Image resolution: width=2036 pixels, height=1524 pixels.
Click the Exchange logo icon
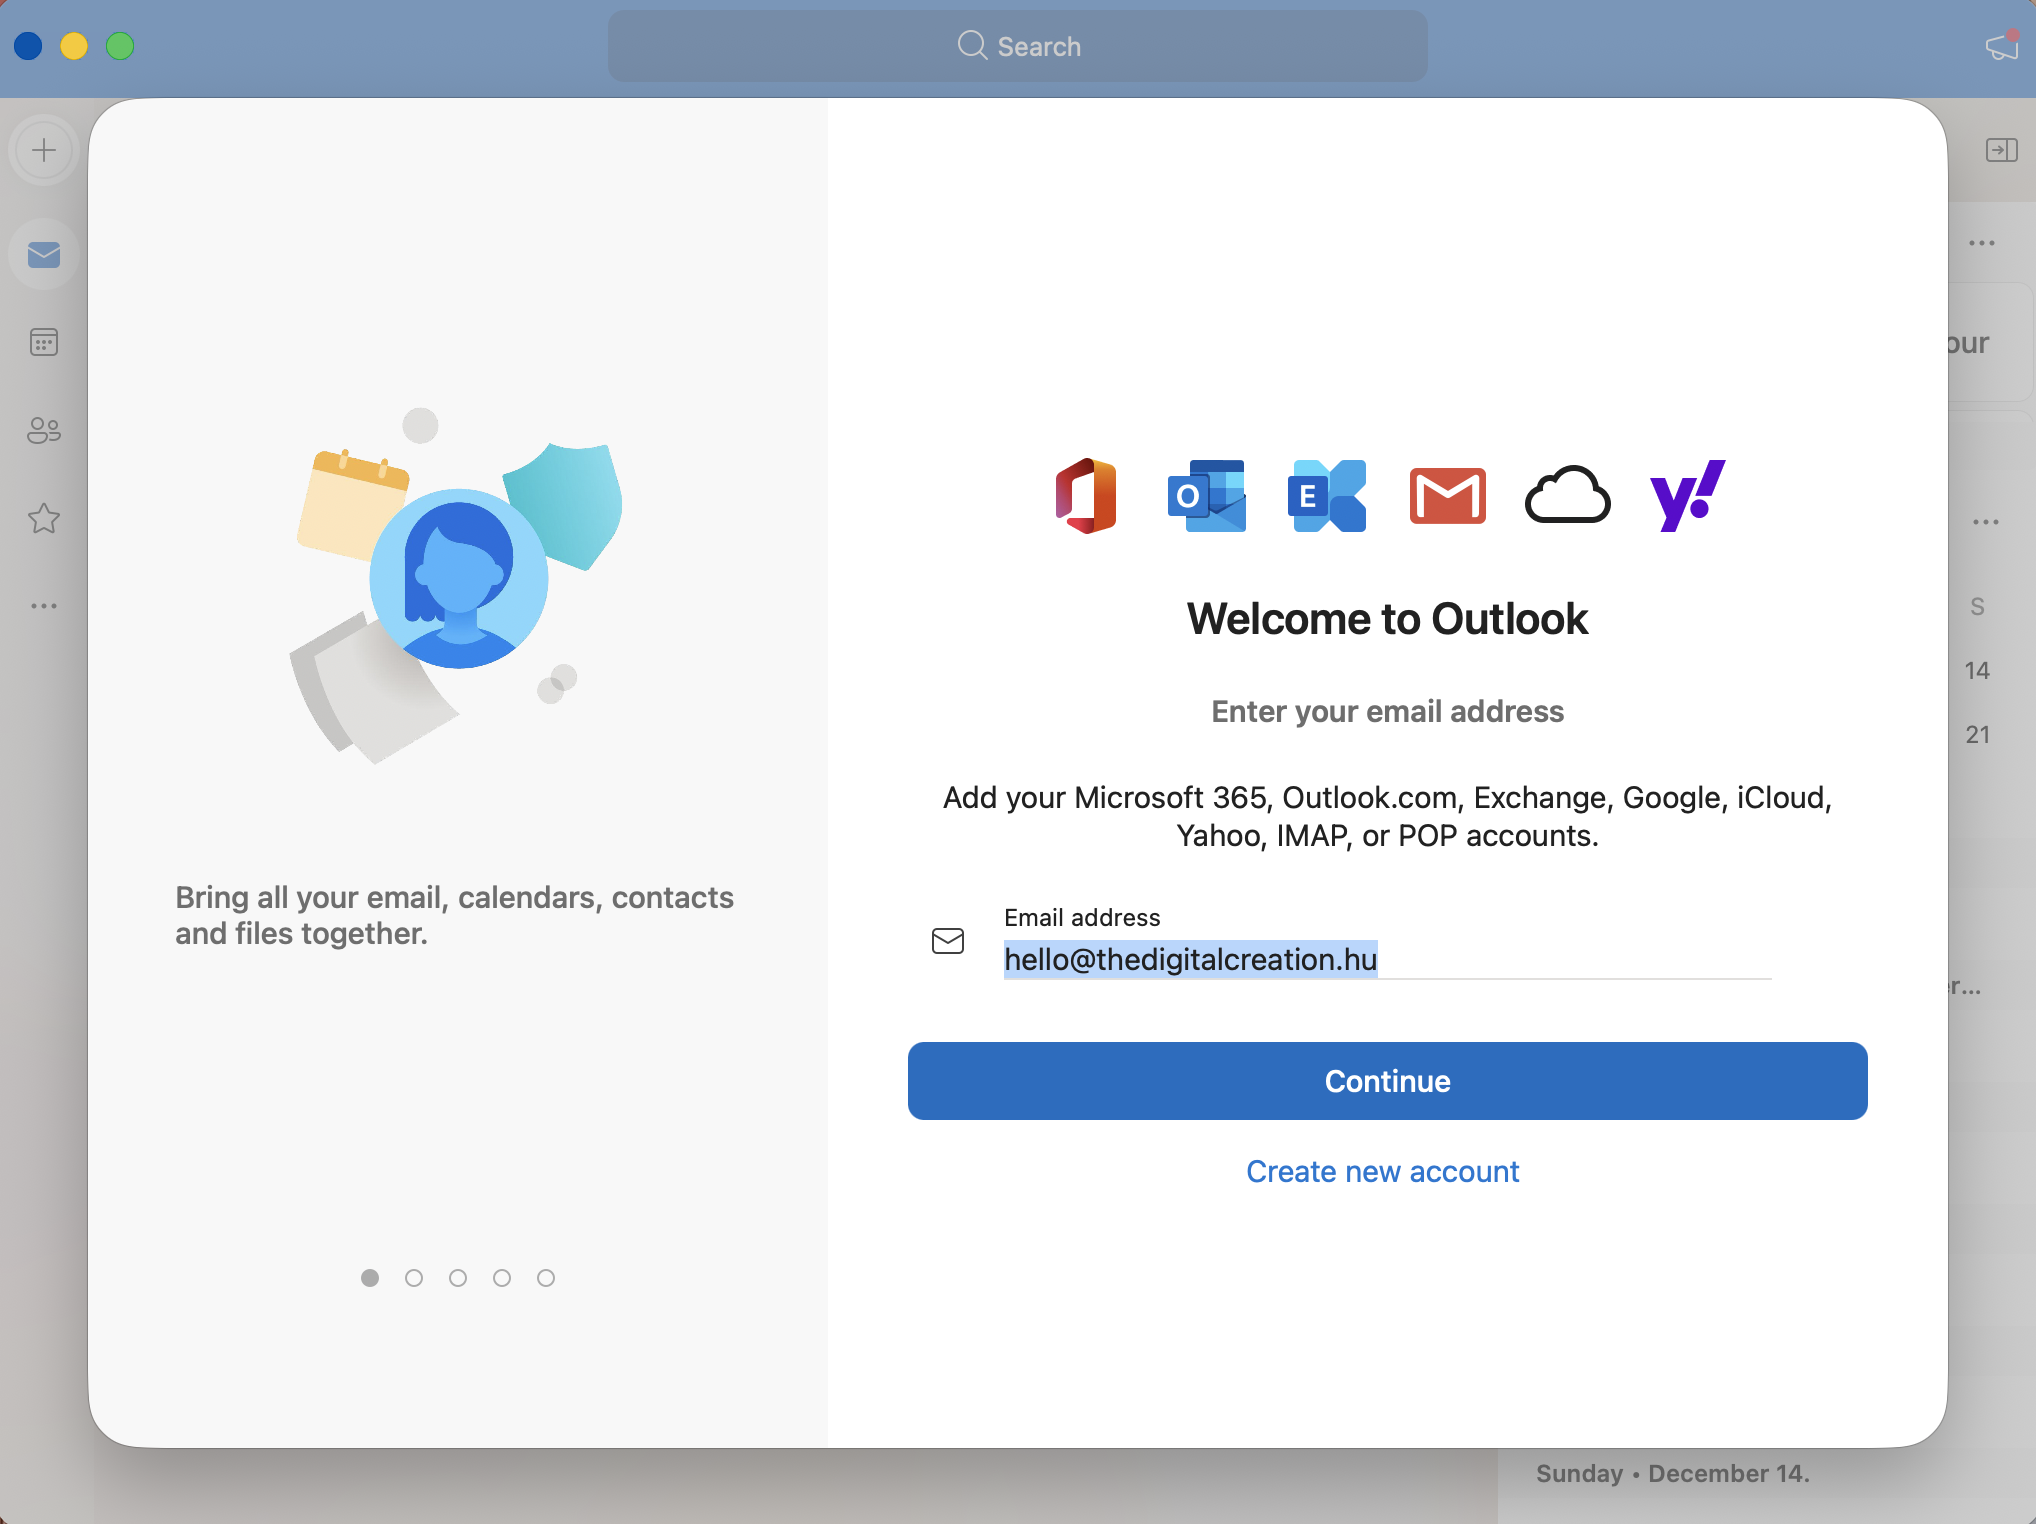1327,496
